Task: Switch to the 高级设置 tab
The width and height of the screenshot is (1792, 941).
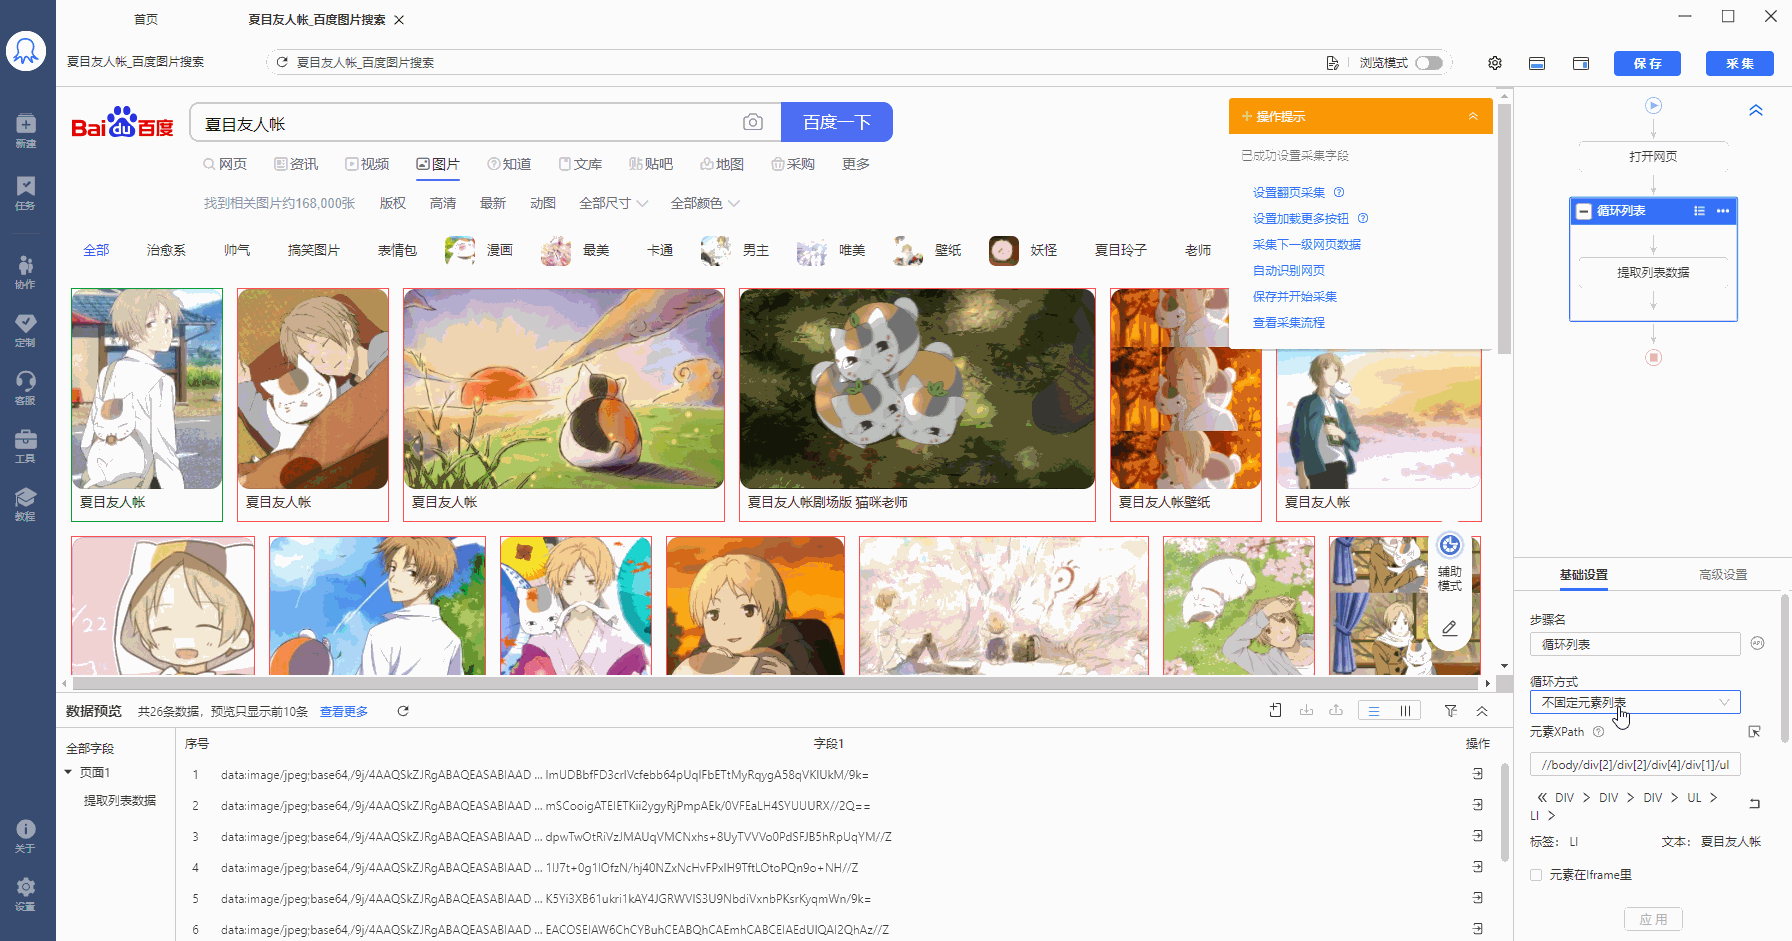Action: click(1723, 575)
